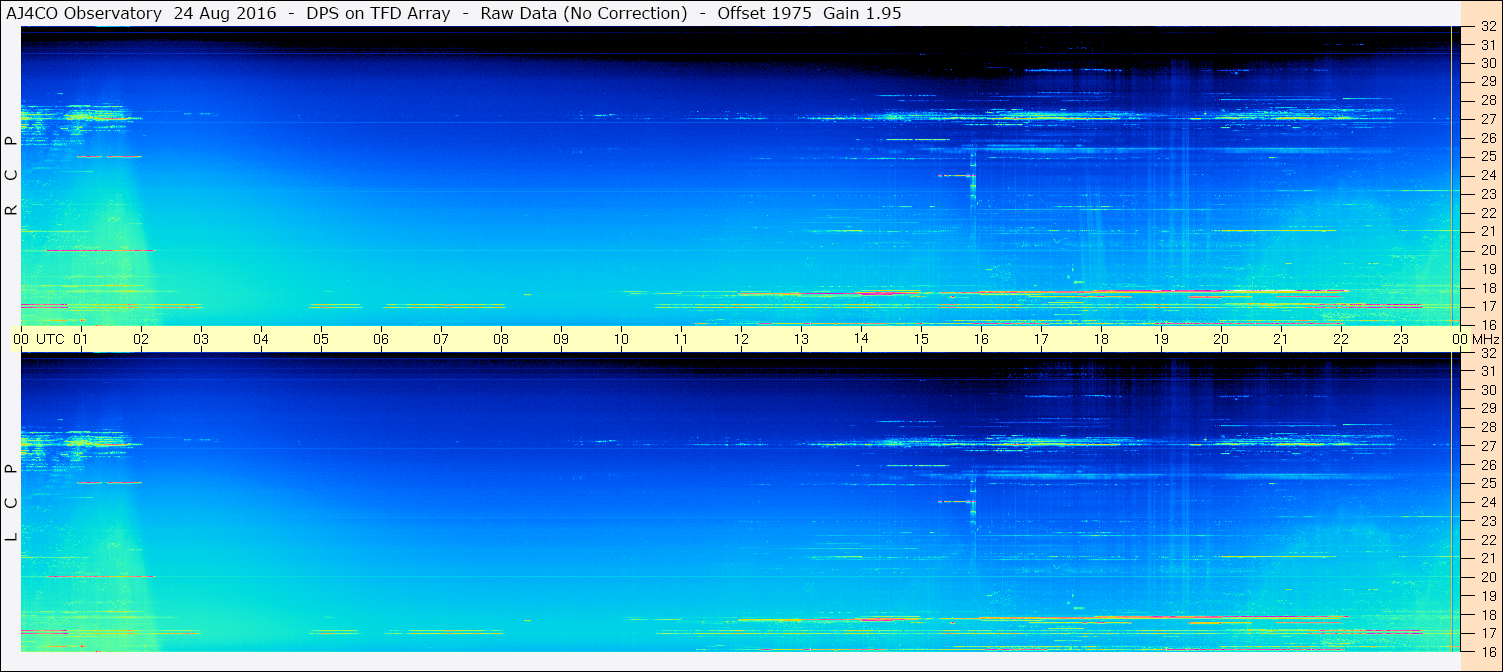Select hour 04 on the time axis
Viewport: 1503px width, 672px height.
pos(261,339)
